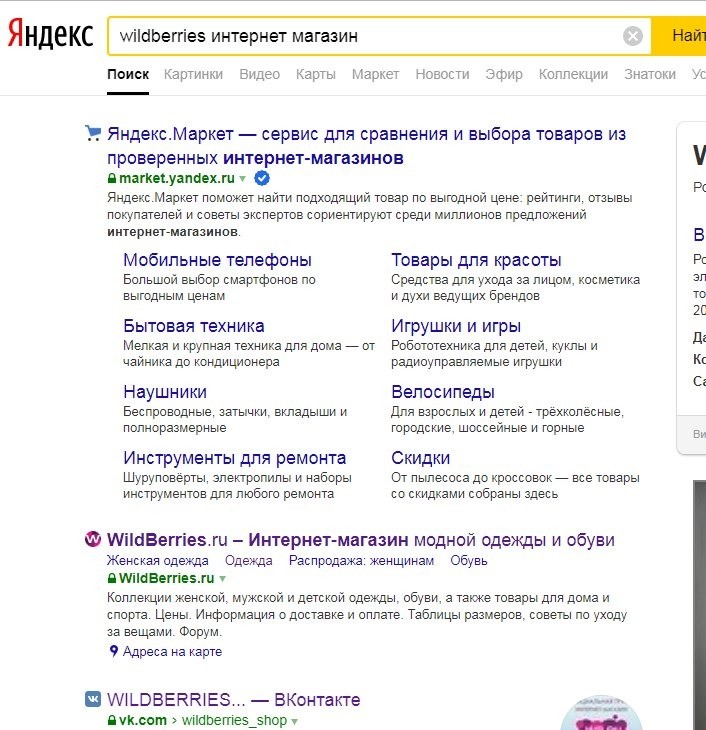This screenshot has width=706, height=730.
Task: Switch to the Картинки tab
Action: click(x=194, y=74)
